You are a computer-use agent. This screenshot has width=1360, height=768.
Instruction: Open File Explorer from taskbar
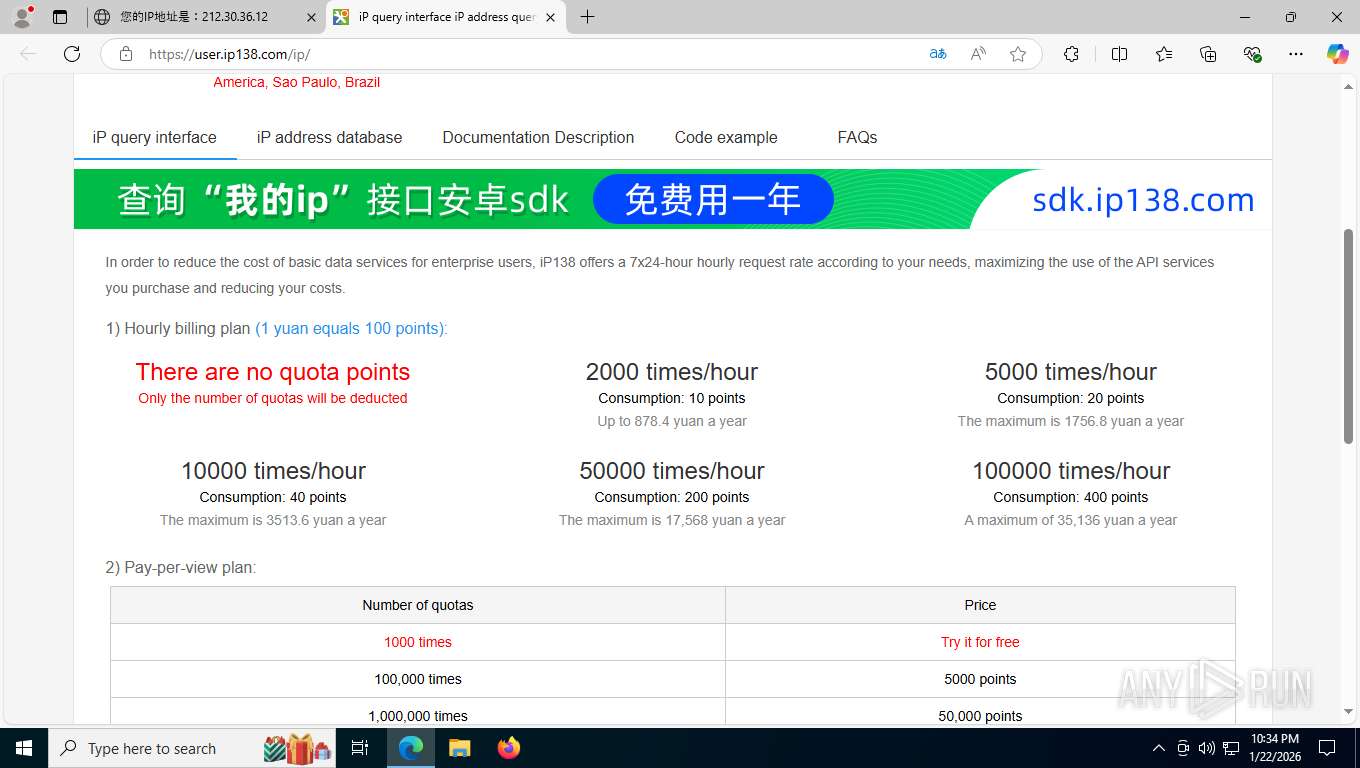(x=459, y=748)
